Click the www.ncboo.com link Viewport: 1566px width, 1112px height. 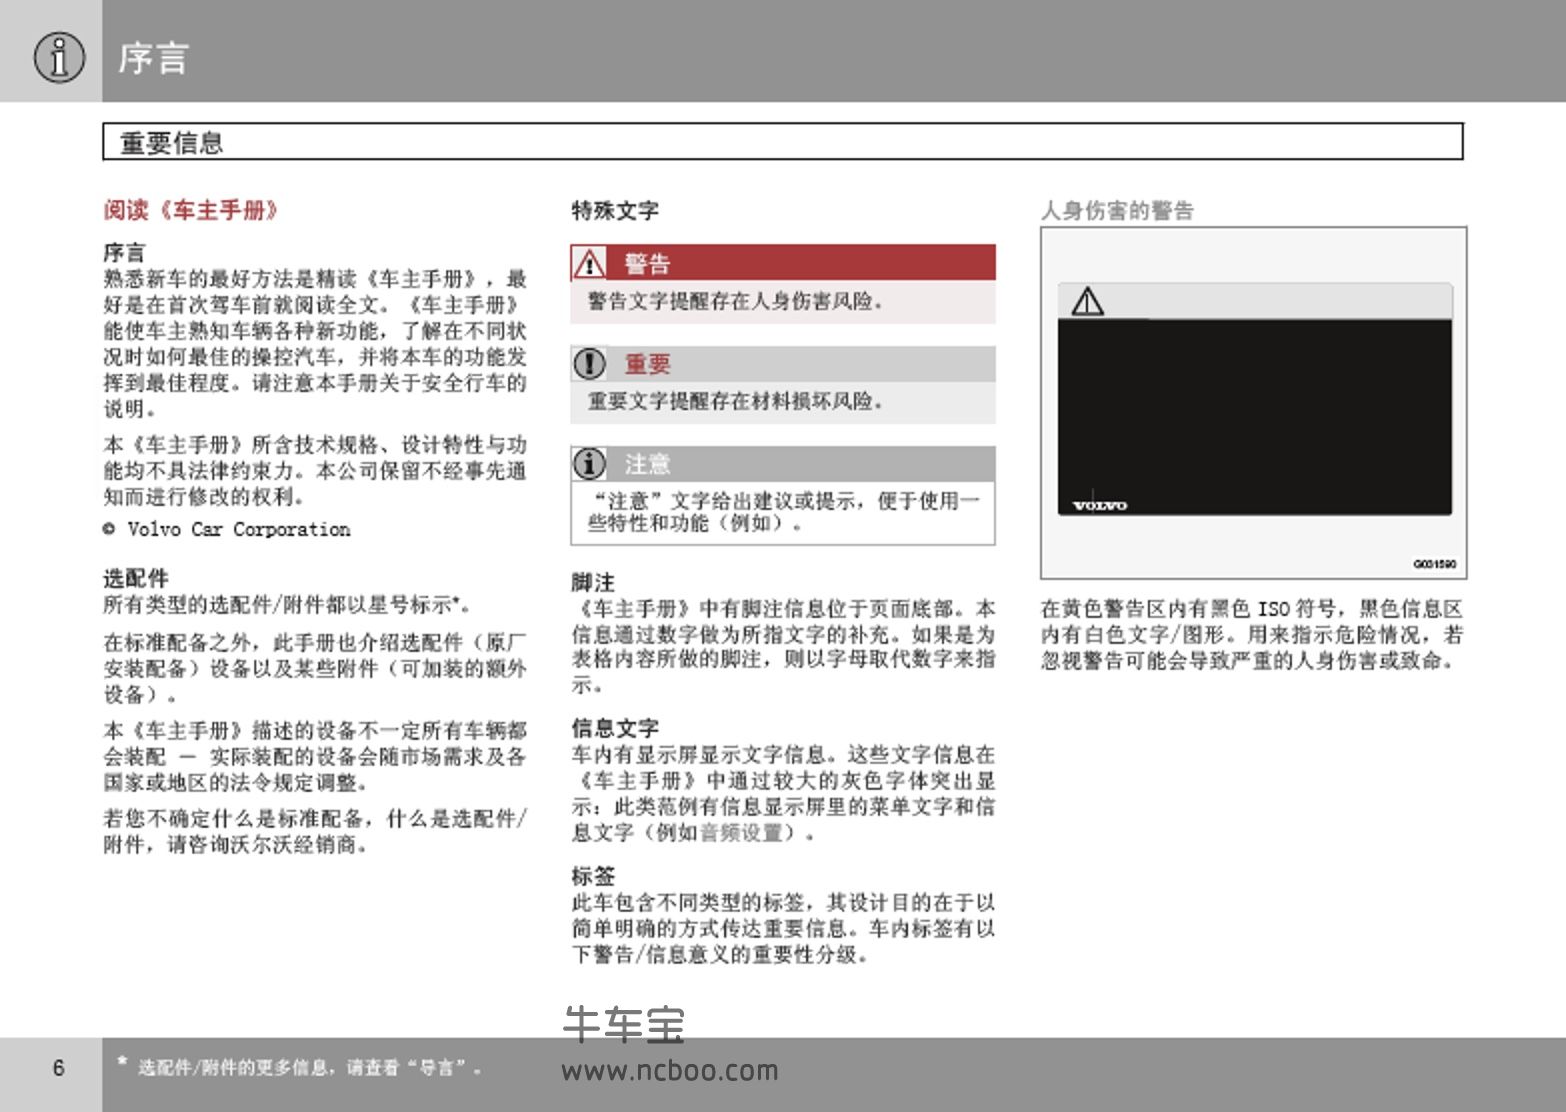(670, 1071)
